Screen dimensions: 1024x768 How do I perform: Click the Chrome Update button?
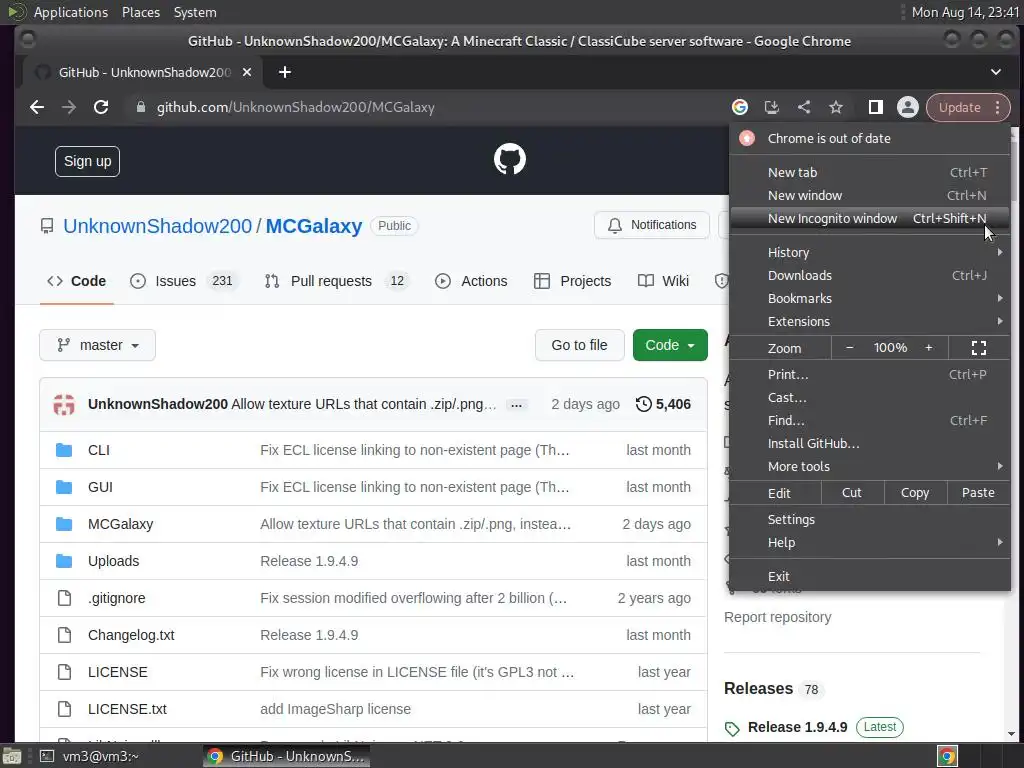click(968, 107)
